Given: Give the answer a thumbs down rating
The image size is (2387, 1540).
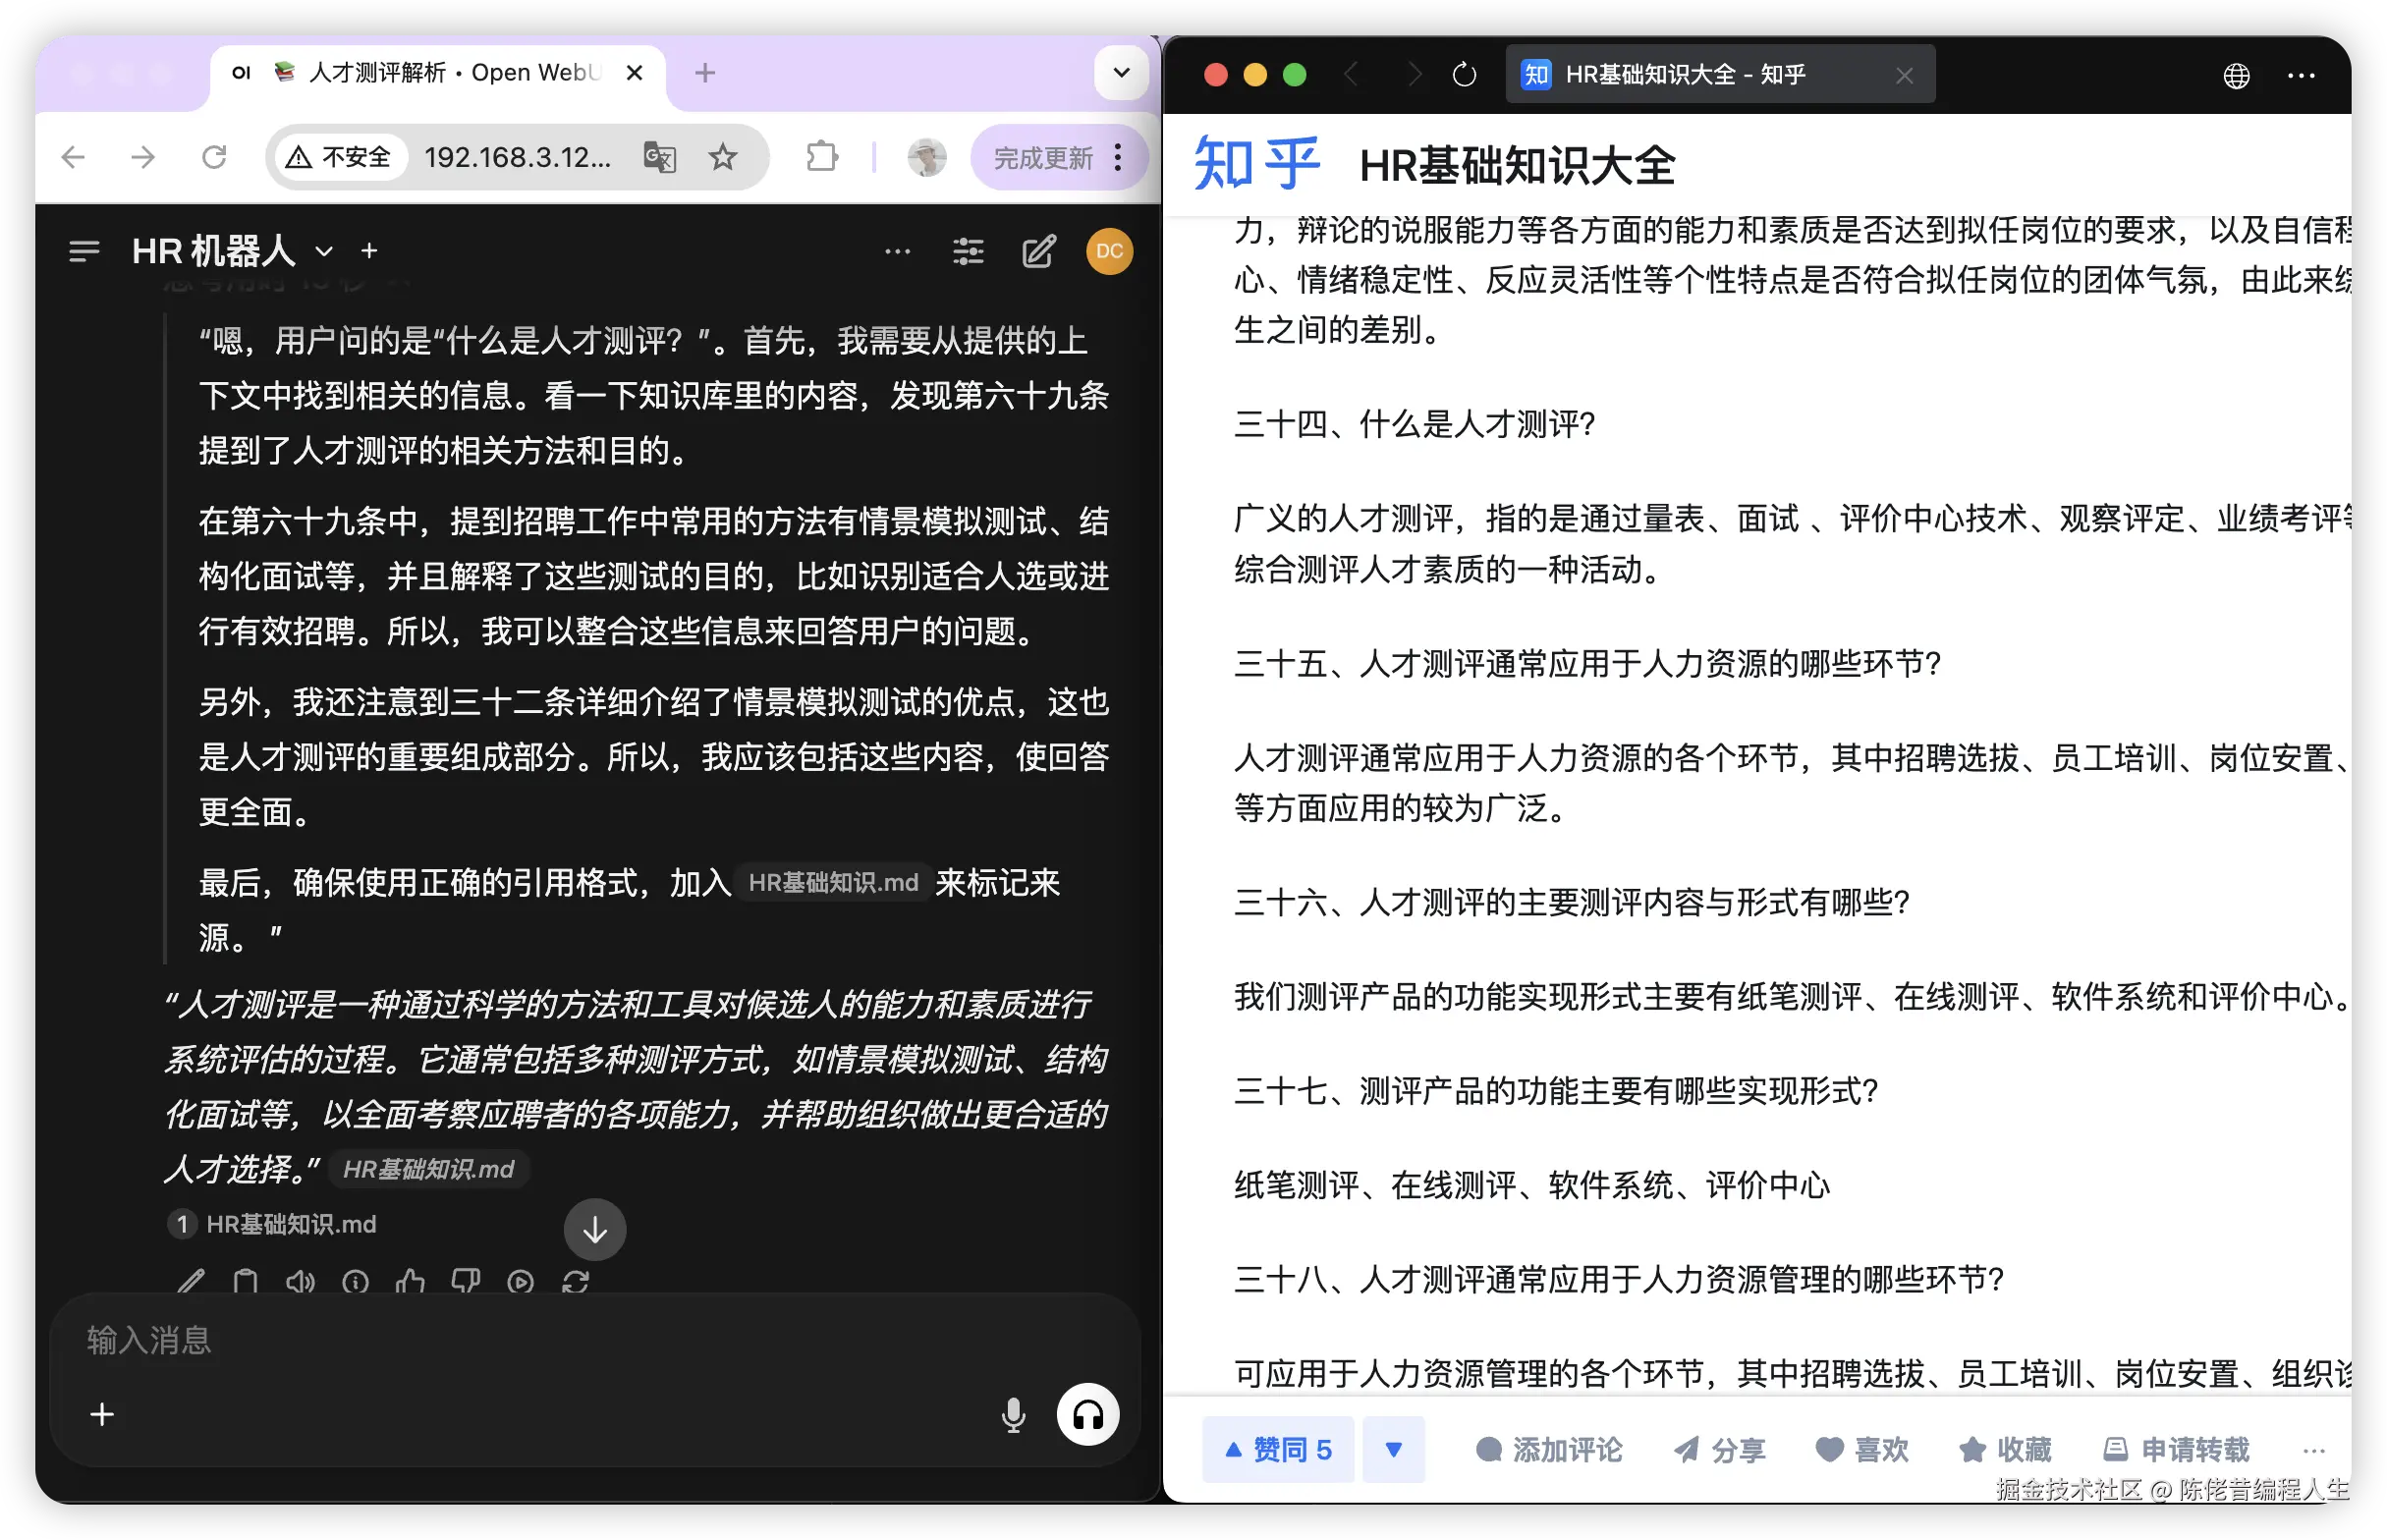Looking at the screenshot, I should pos(467,1283).
